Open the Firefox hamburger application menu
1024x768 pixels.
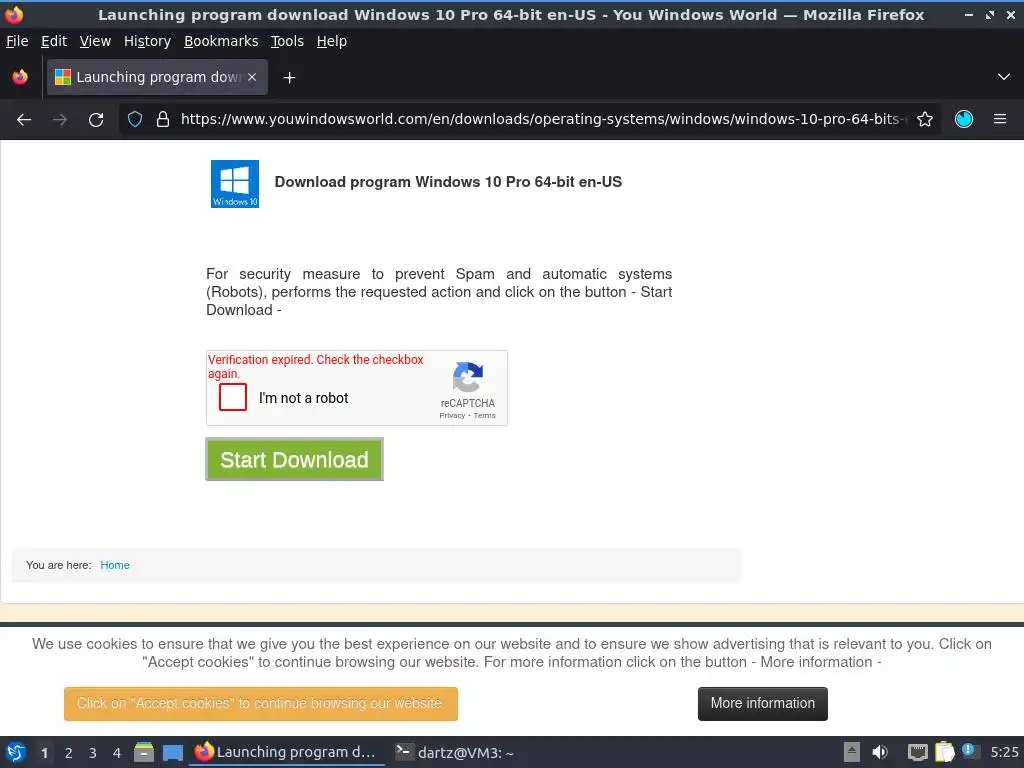1000,120
